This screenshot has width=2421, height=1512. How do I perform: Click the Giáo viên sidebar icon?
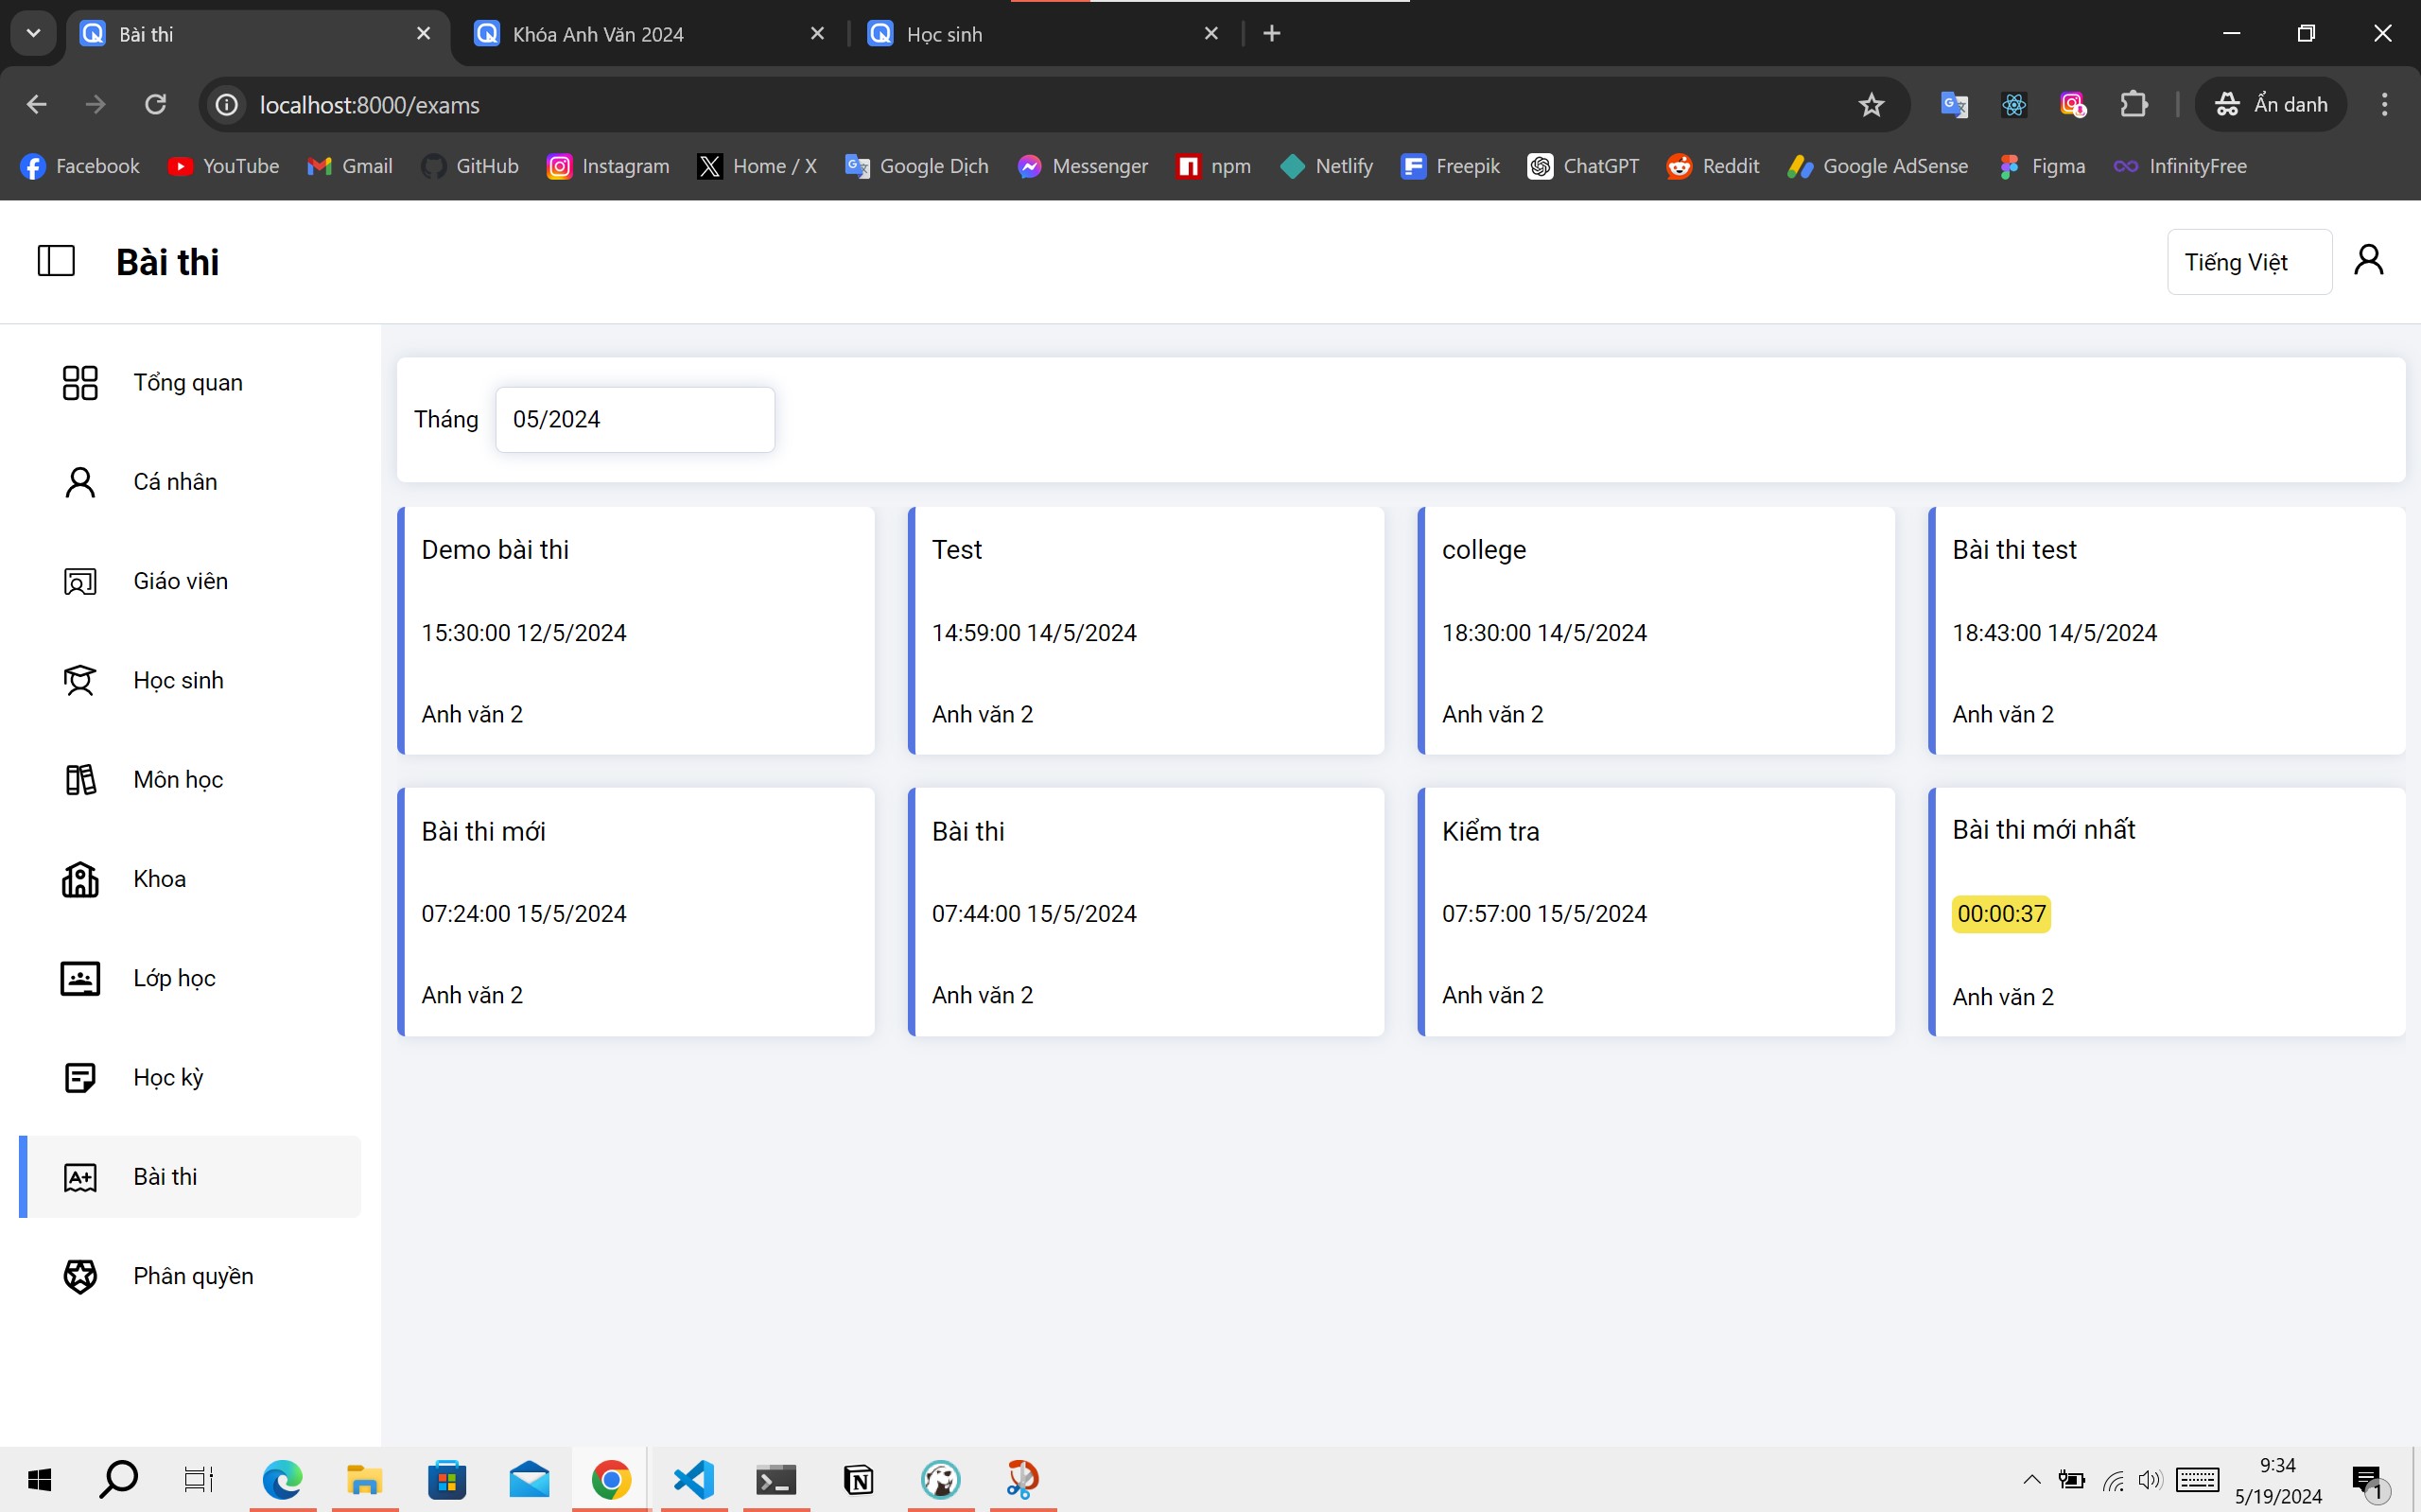point(80,581)
